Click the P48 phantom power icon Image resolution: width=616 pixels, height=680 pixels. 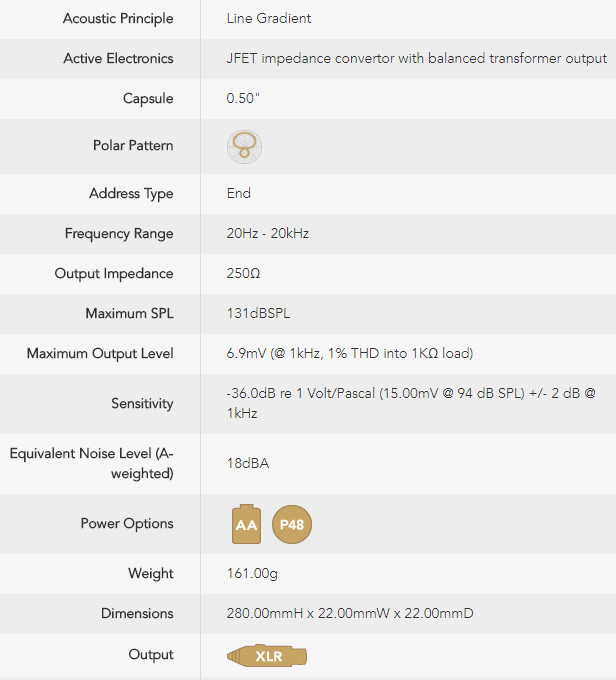point(292,524)
